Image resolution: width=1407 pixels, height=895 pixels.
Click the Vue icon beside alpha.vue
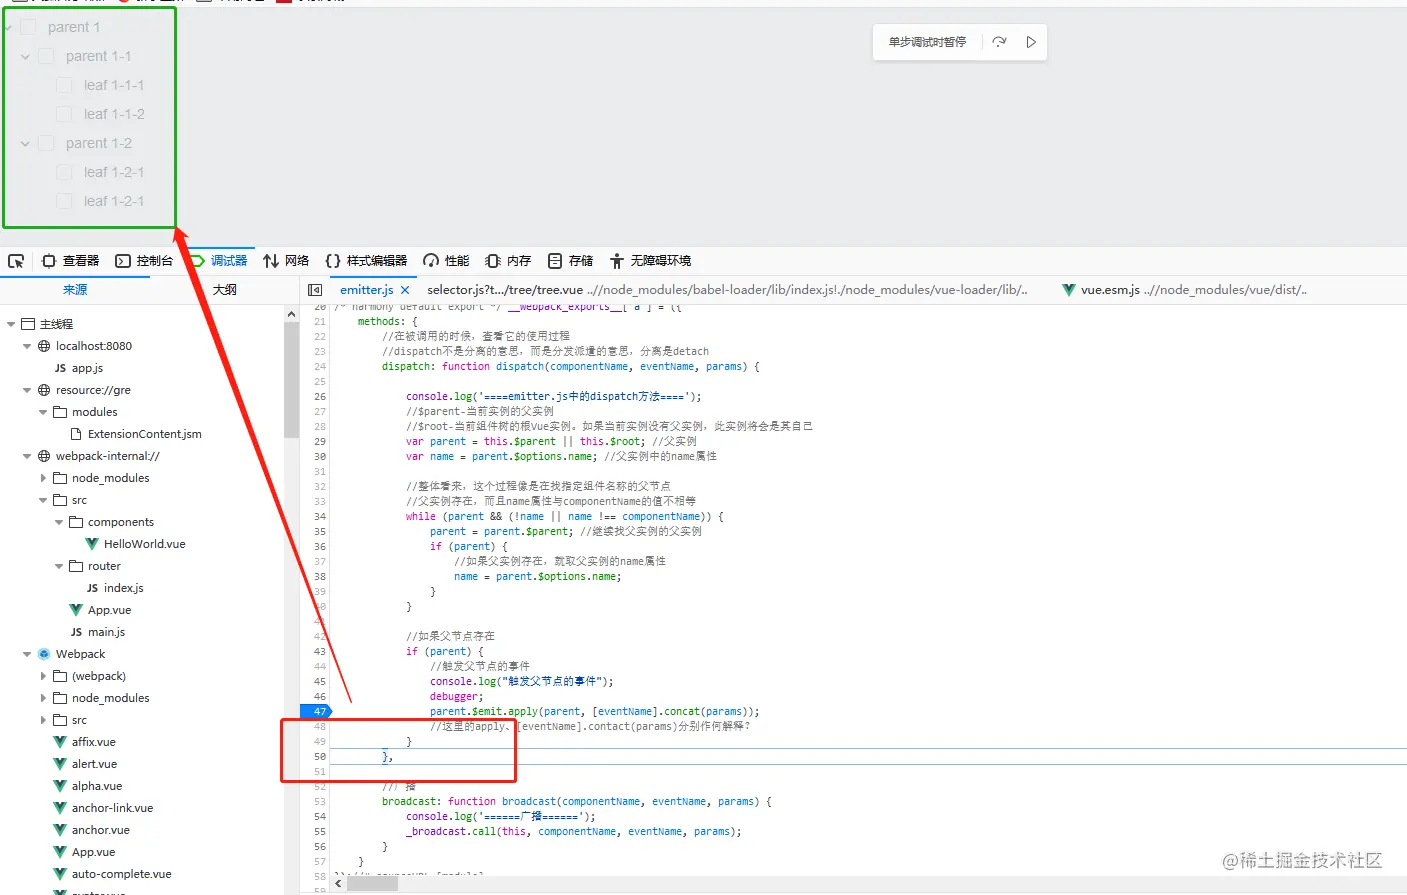click(60, 786)
